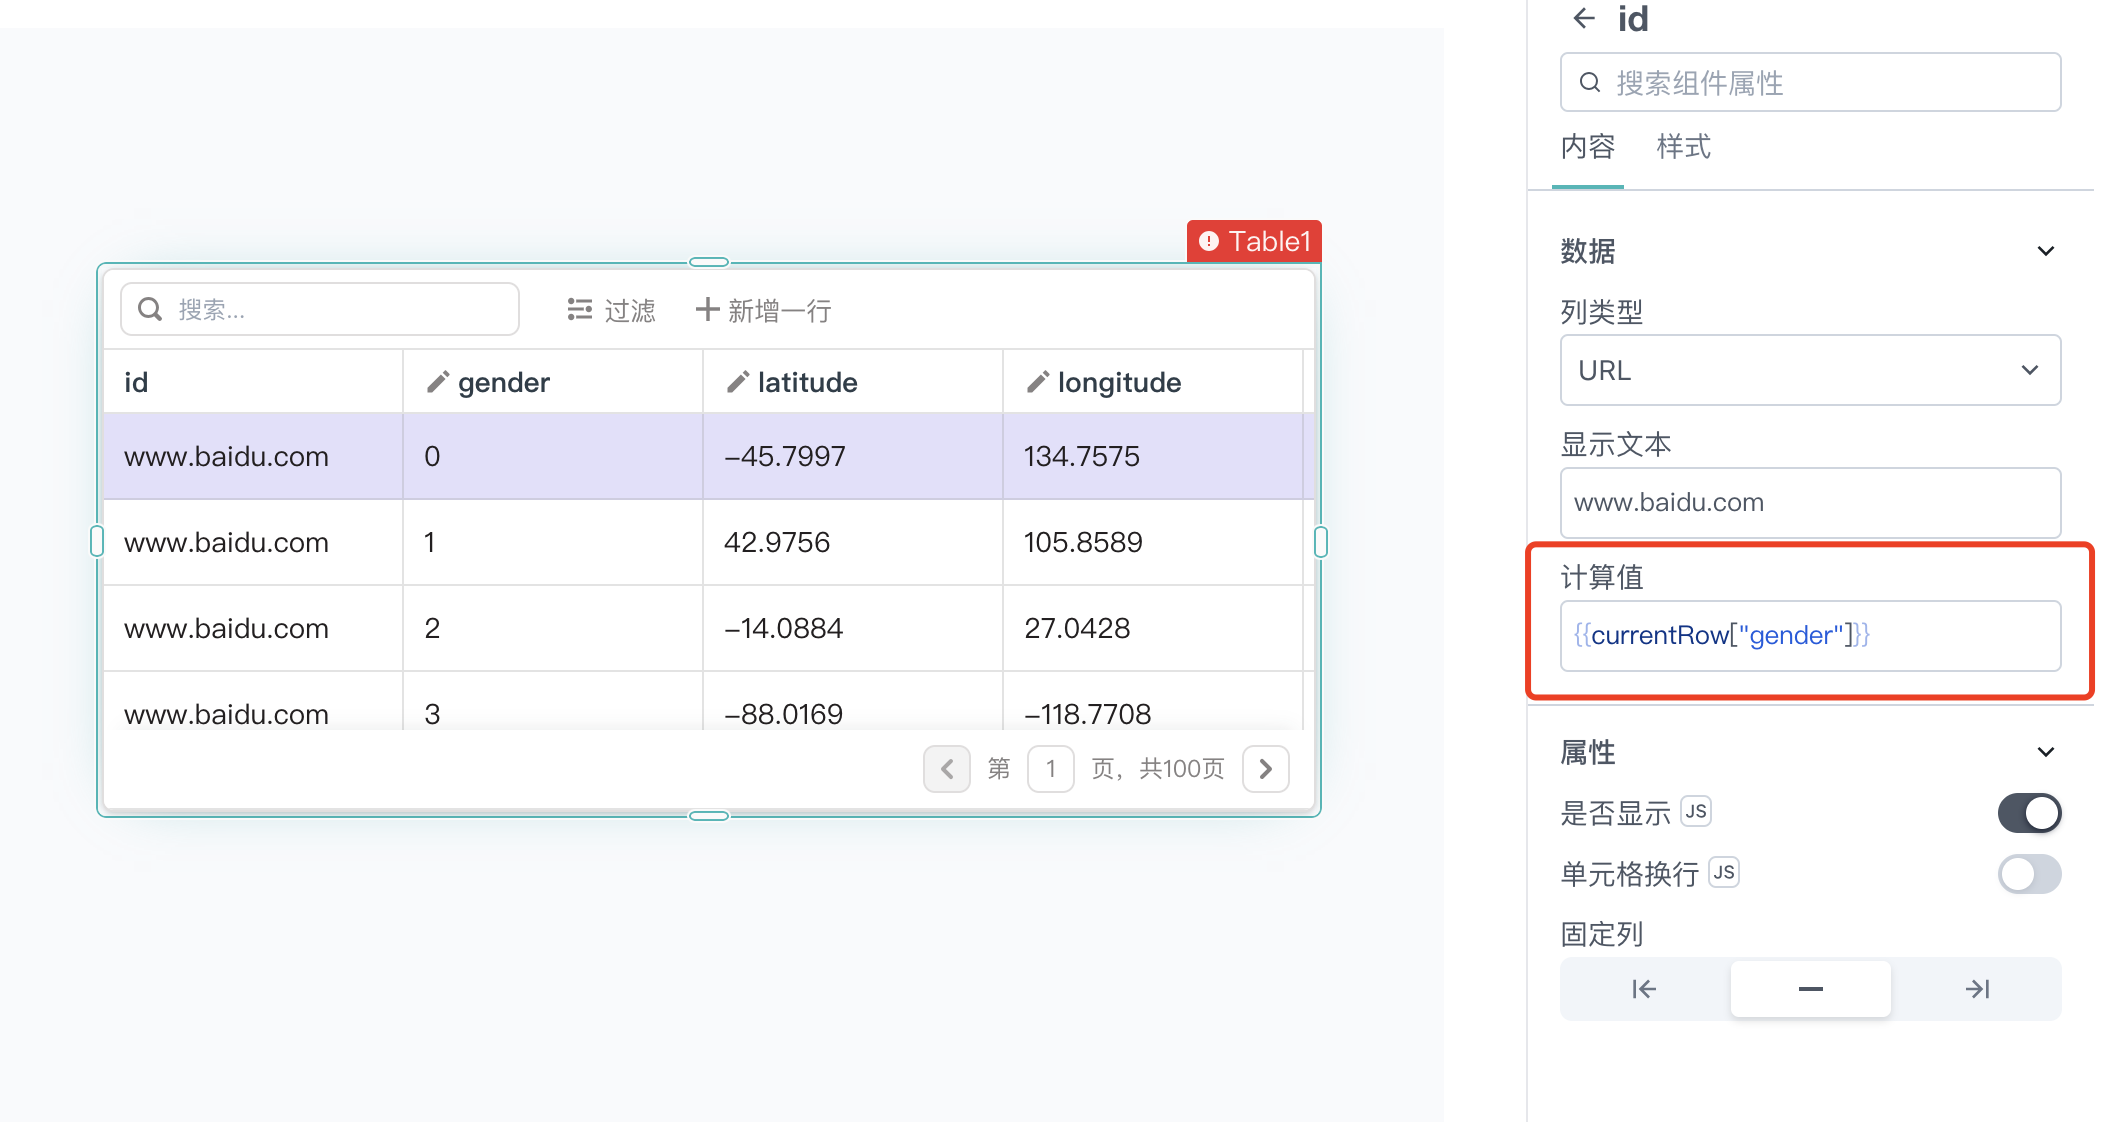Switch to the 内容 tab
2102x1122 pixels.
(x=1588, y=147)
